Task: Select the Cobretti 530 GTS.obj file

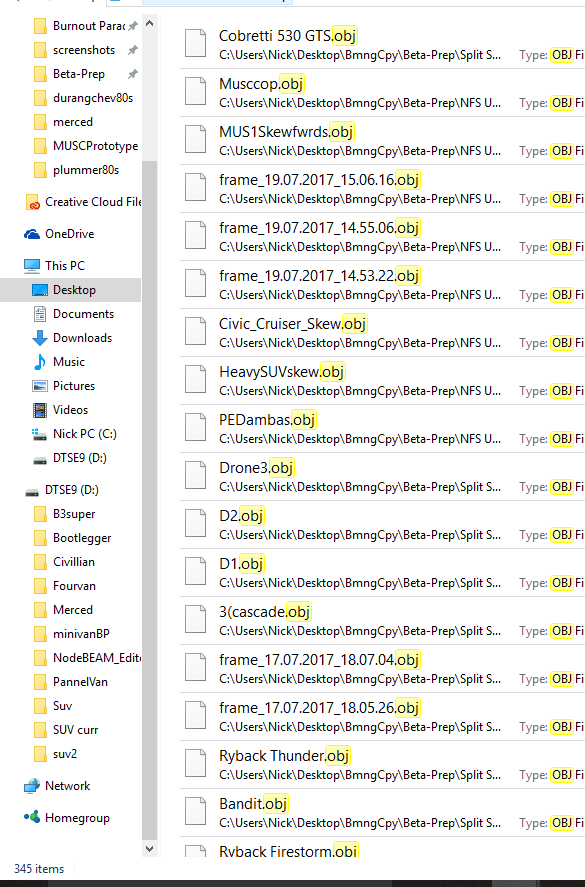Action: point(382,45)
